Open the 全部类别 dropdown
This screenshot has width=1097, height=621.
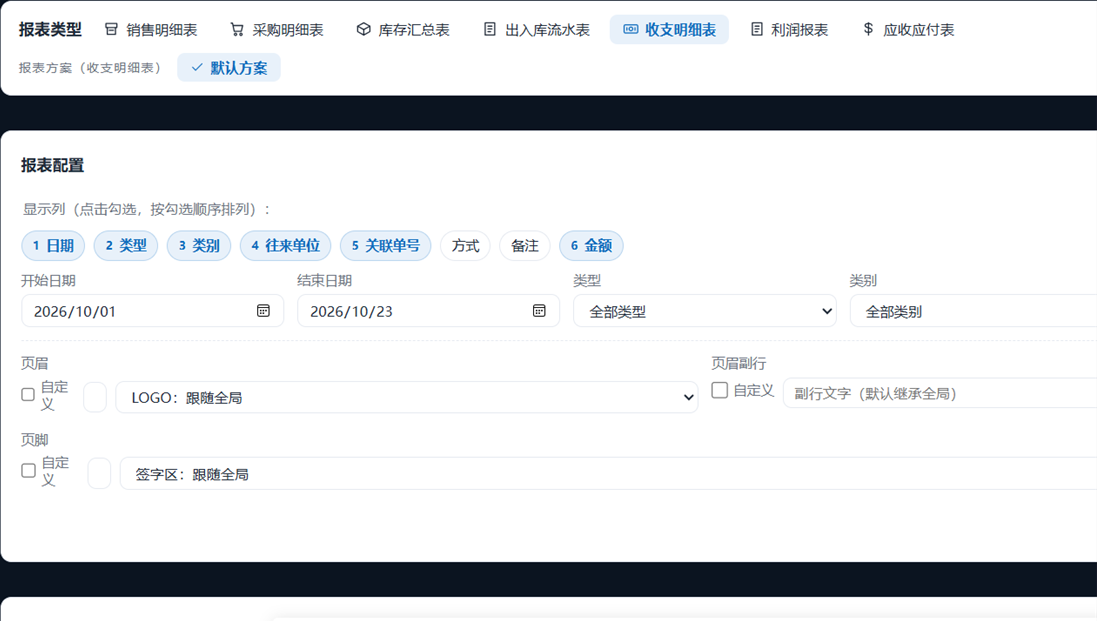974,311
